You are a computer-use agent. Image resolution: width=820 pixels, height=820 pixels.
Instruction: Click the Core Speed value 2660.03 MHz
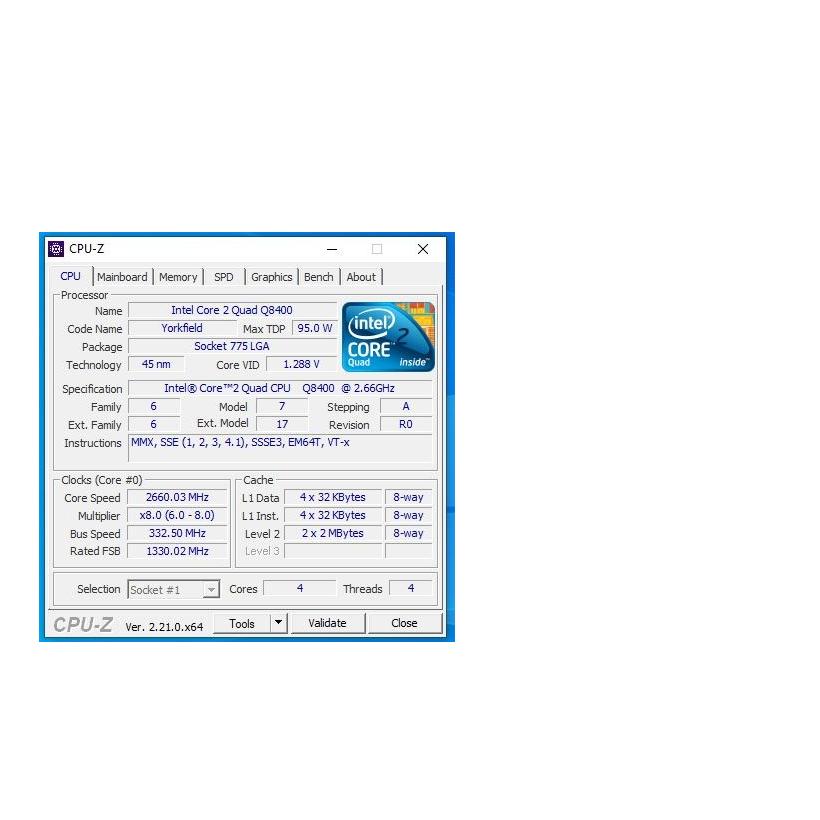coord(177,497)
